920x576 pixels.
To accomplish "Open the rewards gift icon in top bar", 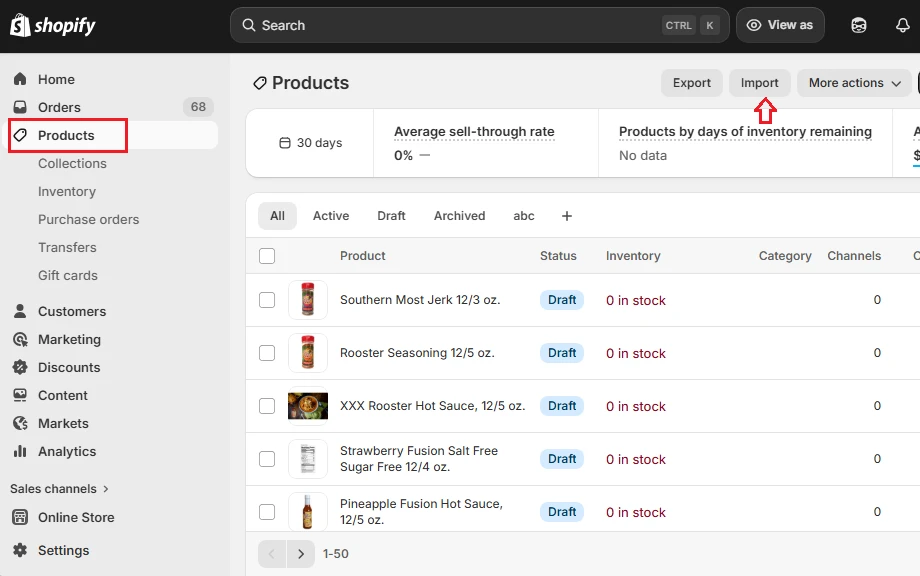I will pyautogui.click(x=858, y=25).
